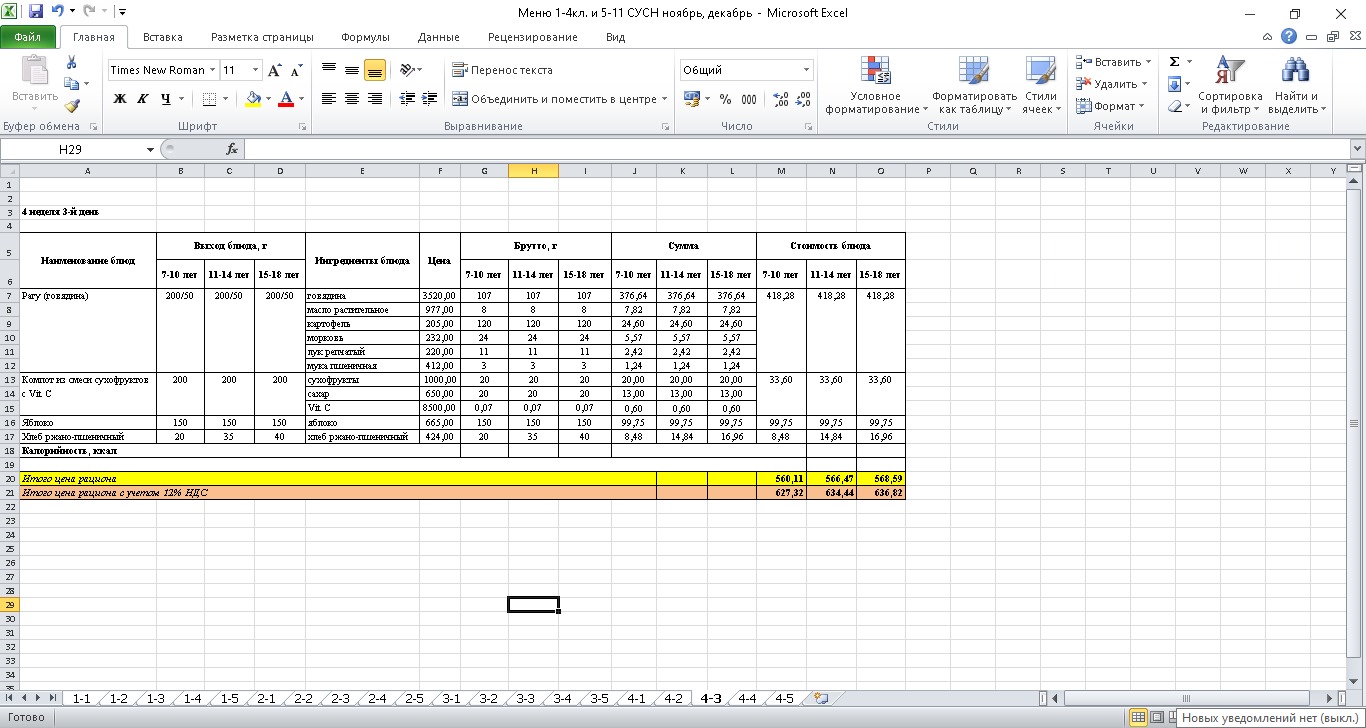1366x728 pixels.
Task: Click the Insert Function fx icon
Action: [x=232, y=149]
